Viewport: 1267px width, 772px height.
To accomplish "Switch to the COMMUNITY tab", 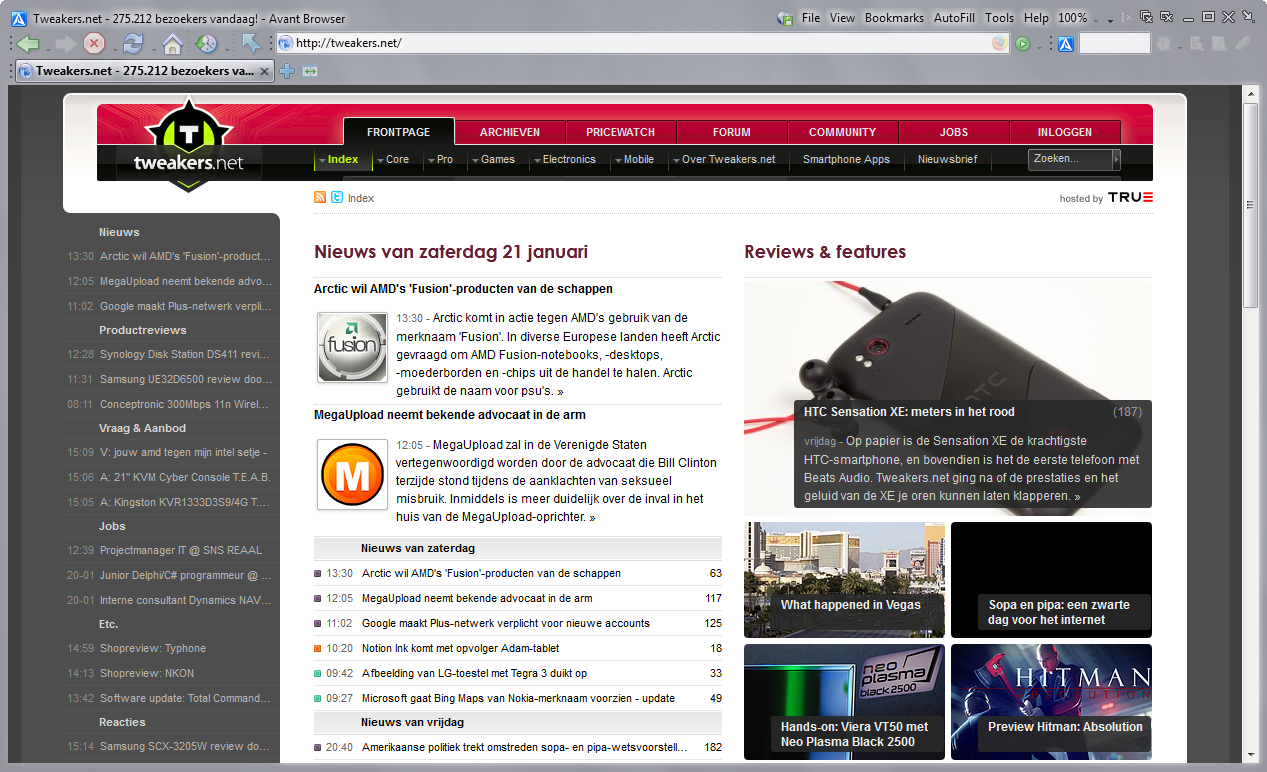I will (x=843, y=132).
